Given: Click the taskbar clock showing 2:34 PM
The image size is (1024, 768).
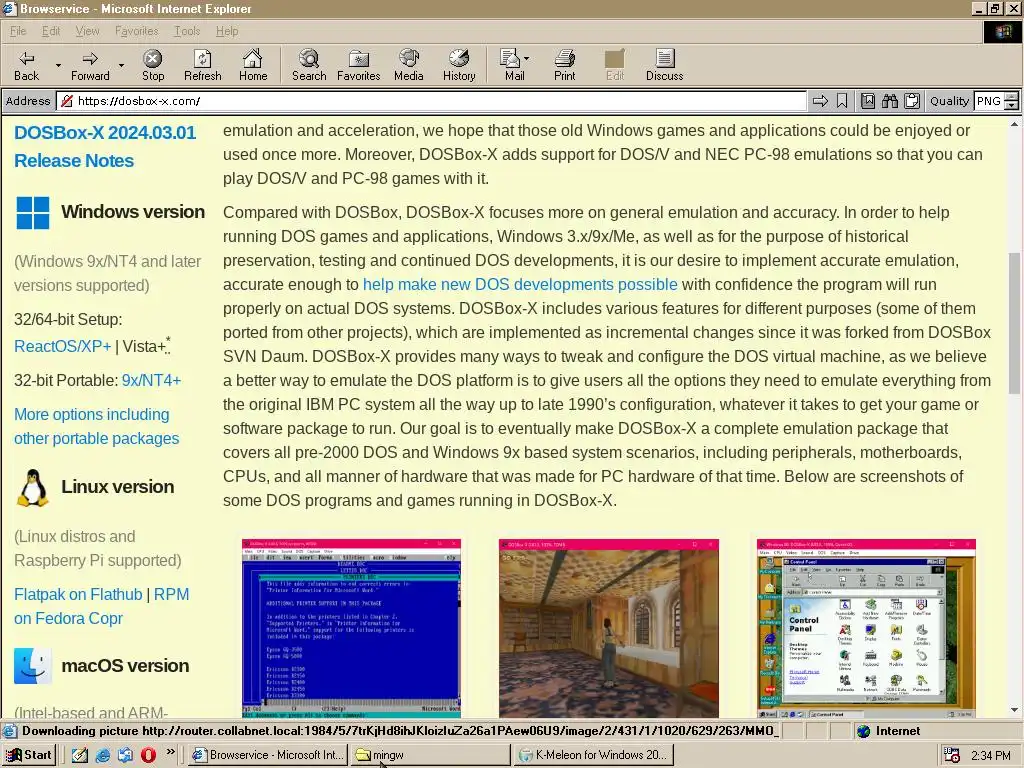Looking at the screenshot, I should (x=990, y=755).
